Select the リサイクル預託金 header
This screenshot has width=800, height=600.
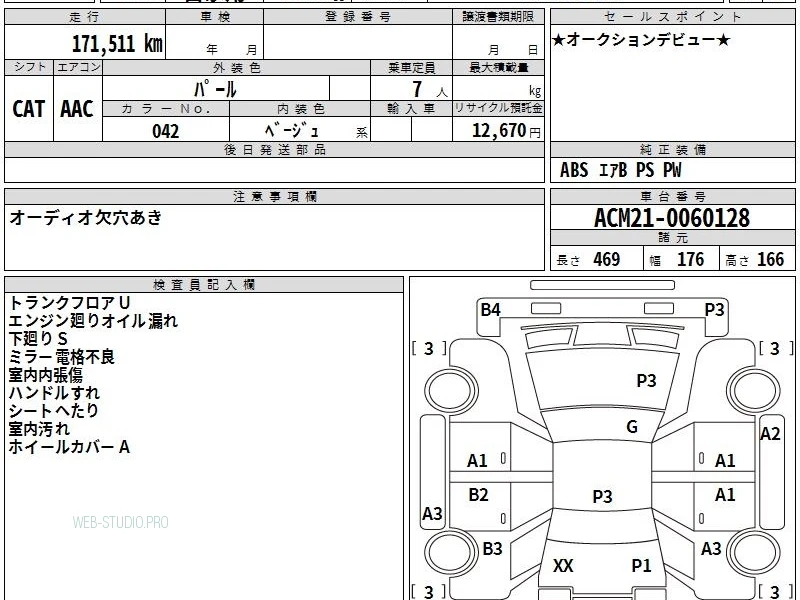point(498,108)
